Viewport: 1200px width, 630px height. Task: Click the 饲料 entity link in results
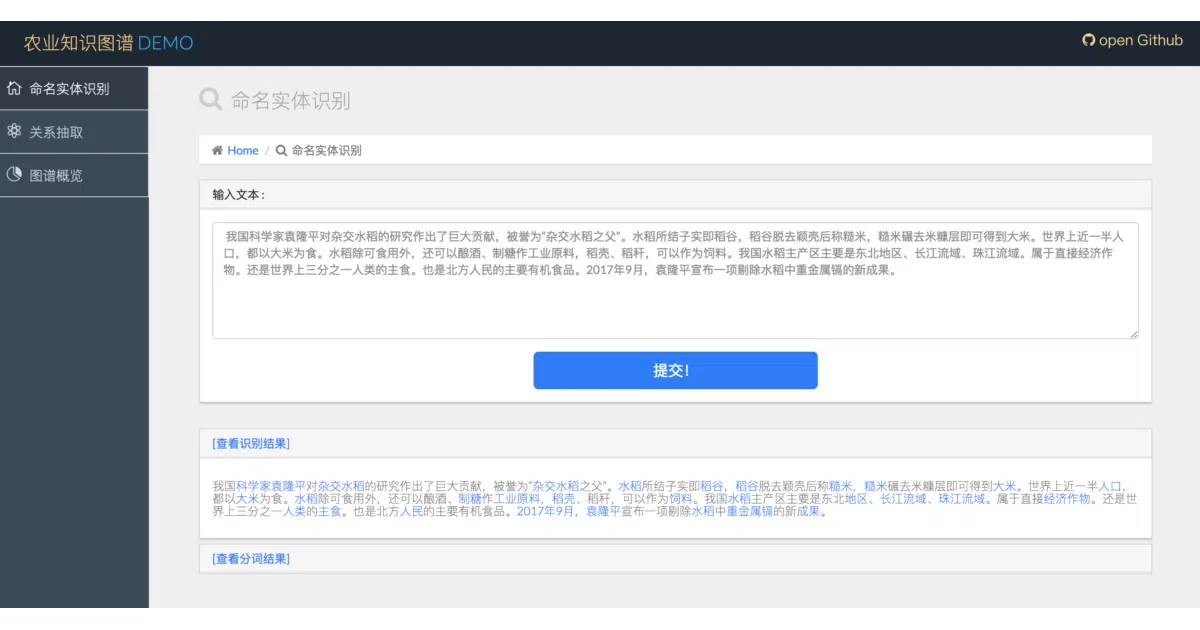click(681, 498)
